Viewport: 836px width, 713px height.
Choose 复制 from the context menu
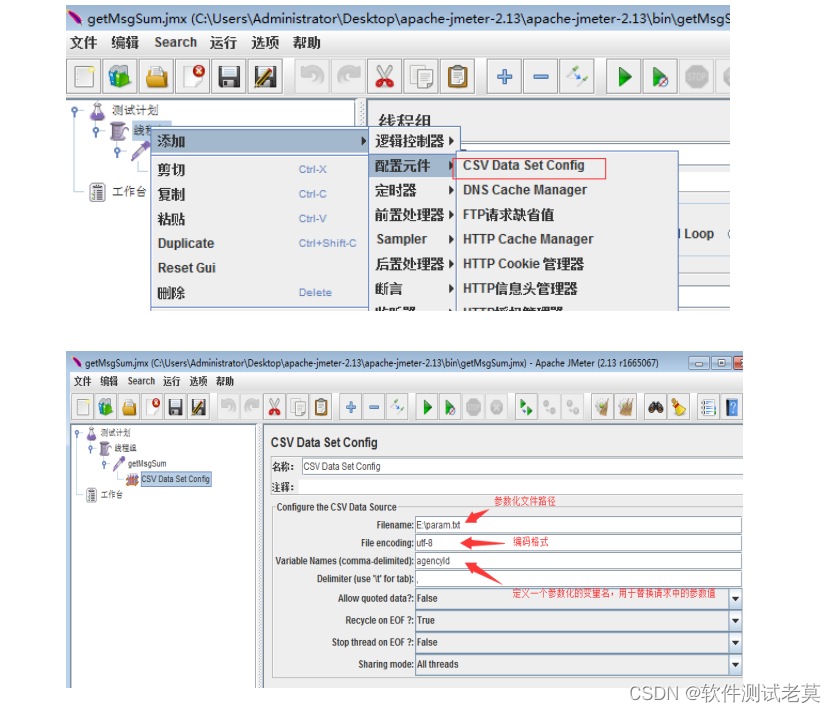coord(260,194)
